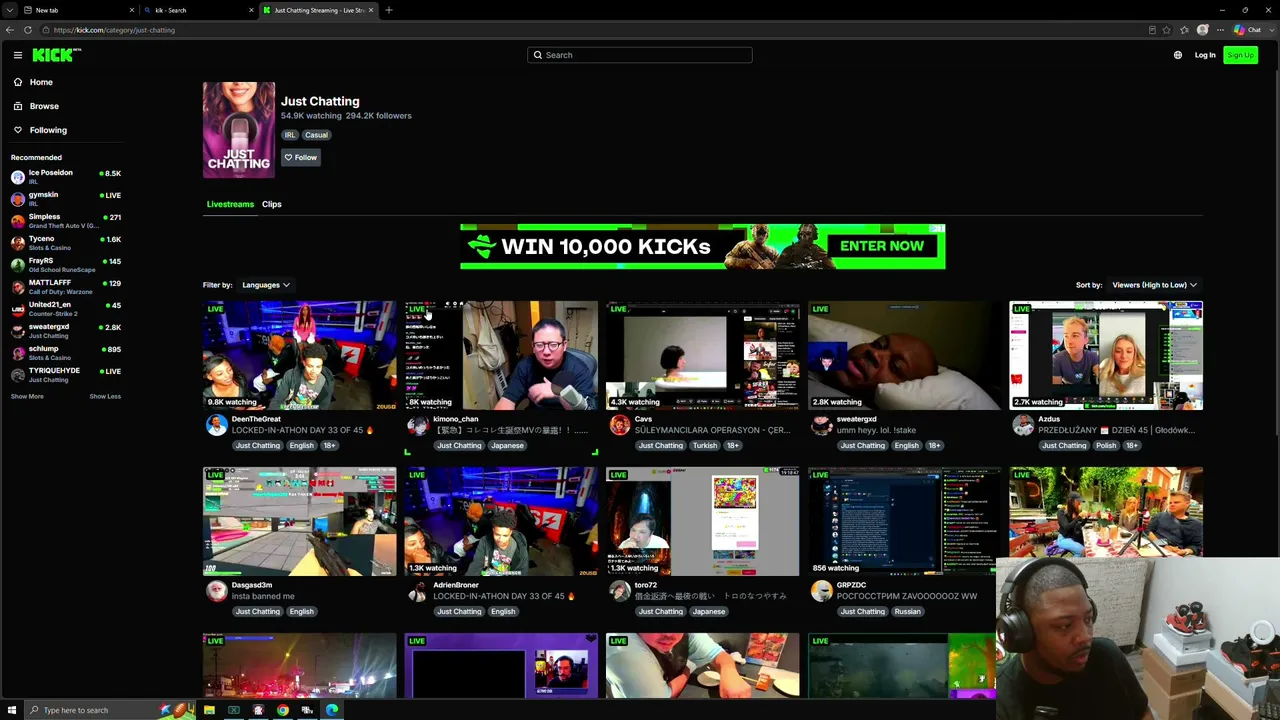Click the Casual category tag
This screenshot has width=1280, height=720.
316,135
